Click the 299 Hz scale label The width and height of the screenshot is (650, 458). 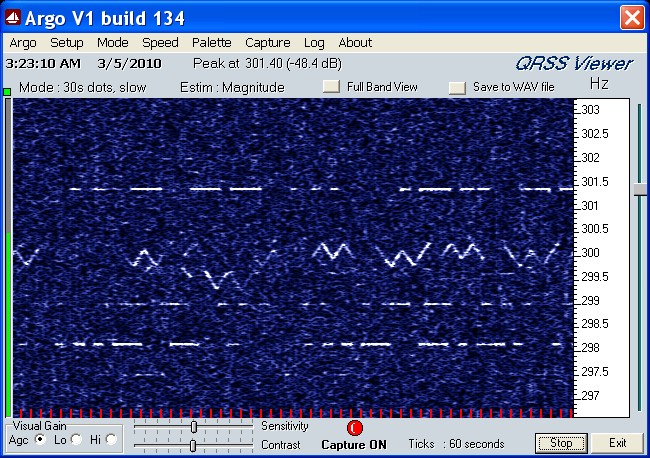[x=590, y=300]
